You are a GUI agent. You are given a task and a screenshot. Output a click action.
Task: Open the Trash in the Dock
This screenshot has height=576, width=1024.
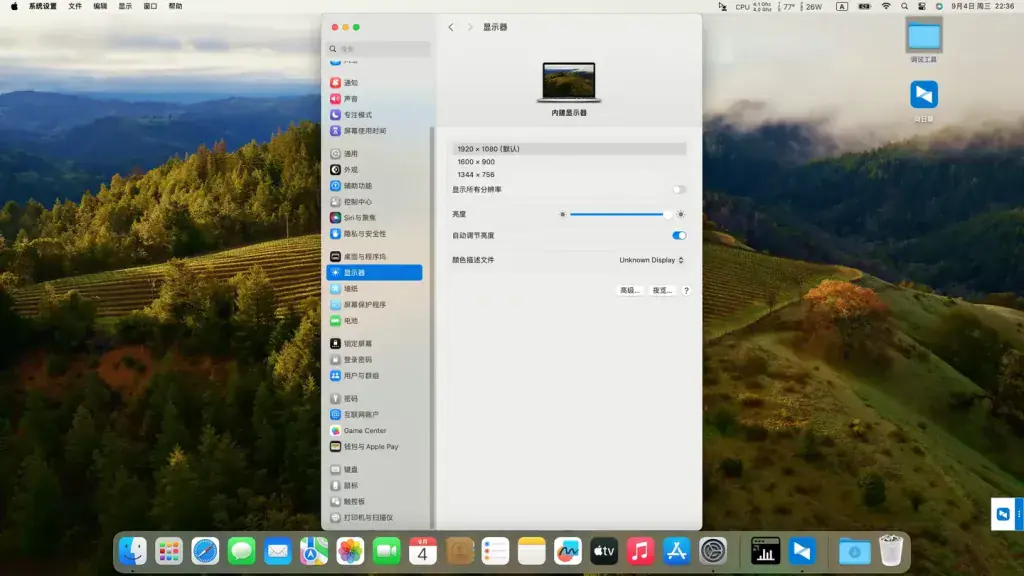click(x=891, y=551)
